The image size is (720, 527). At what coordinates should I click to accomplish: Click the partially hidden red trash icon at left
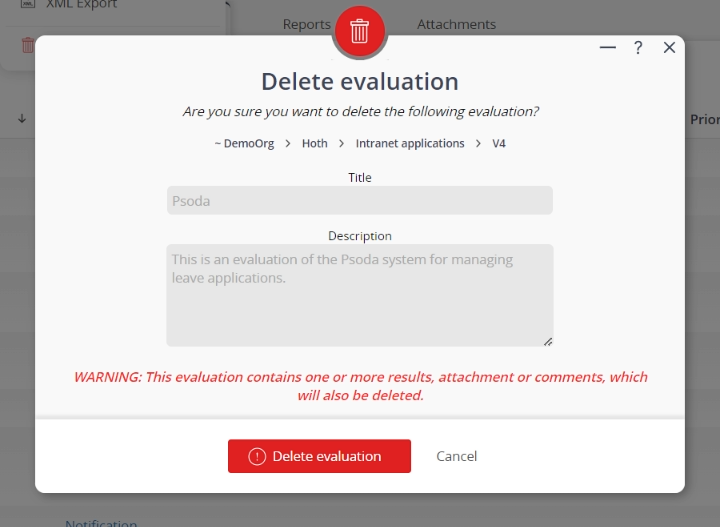click(x=28, y=45)
